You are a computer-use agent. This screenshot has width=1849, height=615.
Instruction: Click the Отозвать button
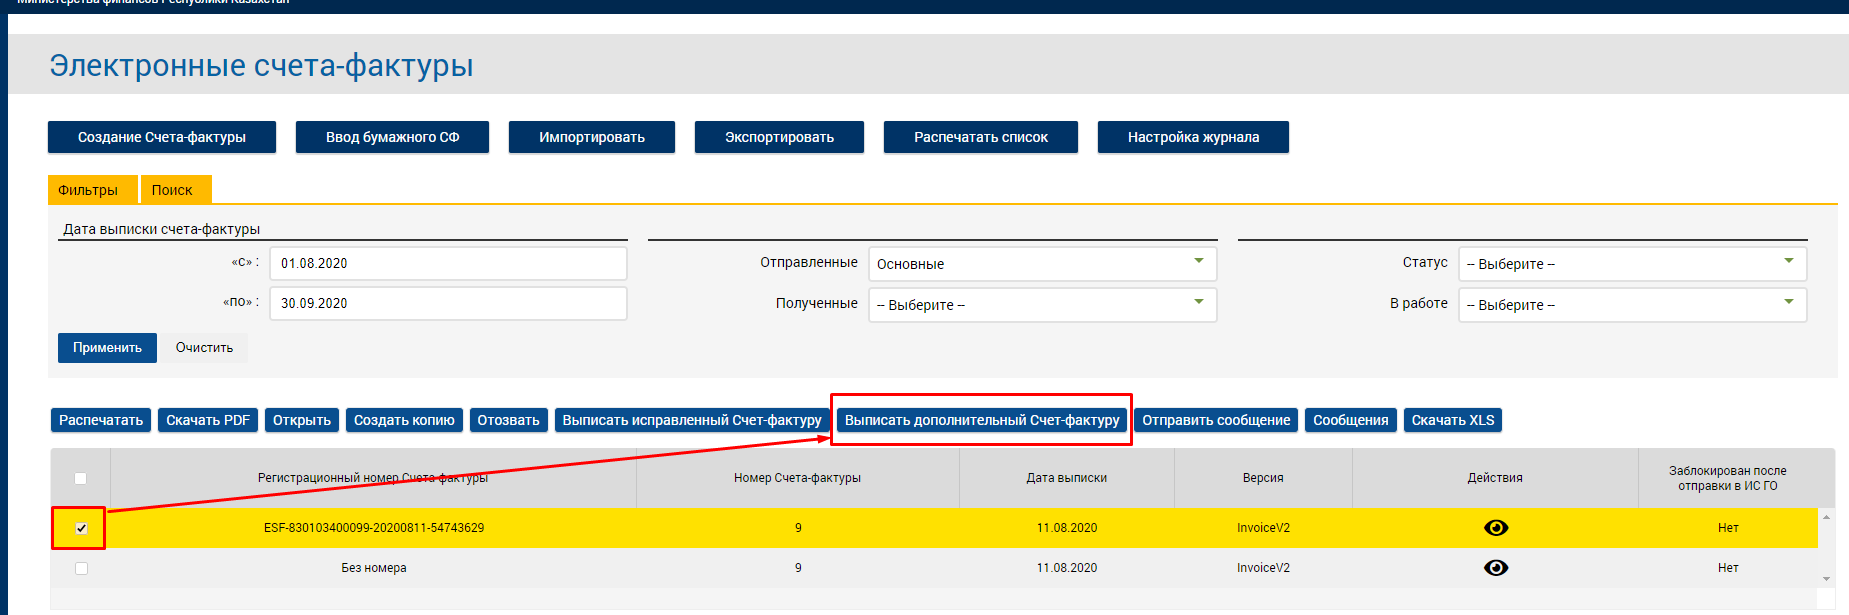pos(508,420)
